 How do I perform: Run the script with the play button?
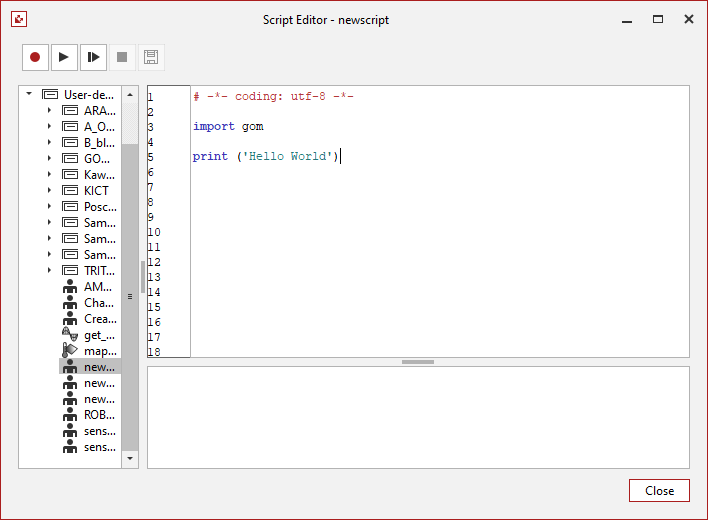pos(64,58)
